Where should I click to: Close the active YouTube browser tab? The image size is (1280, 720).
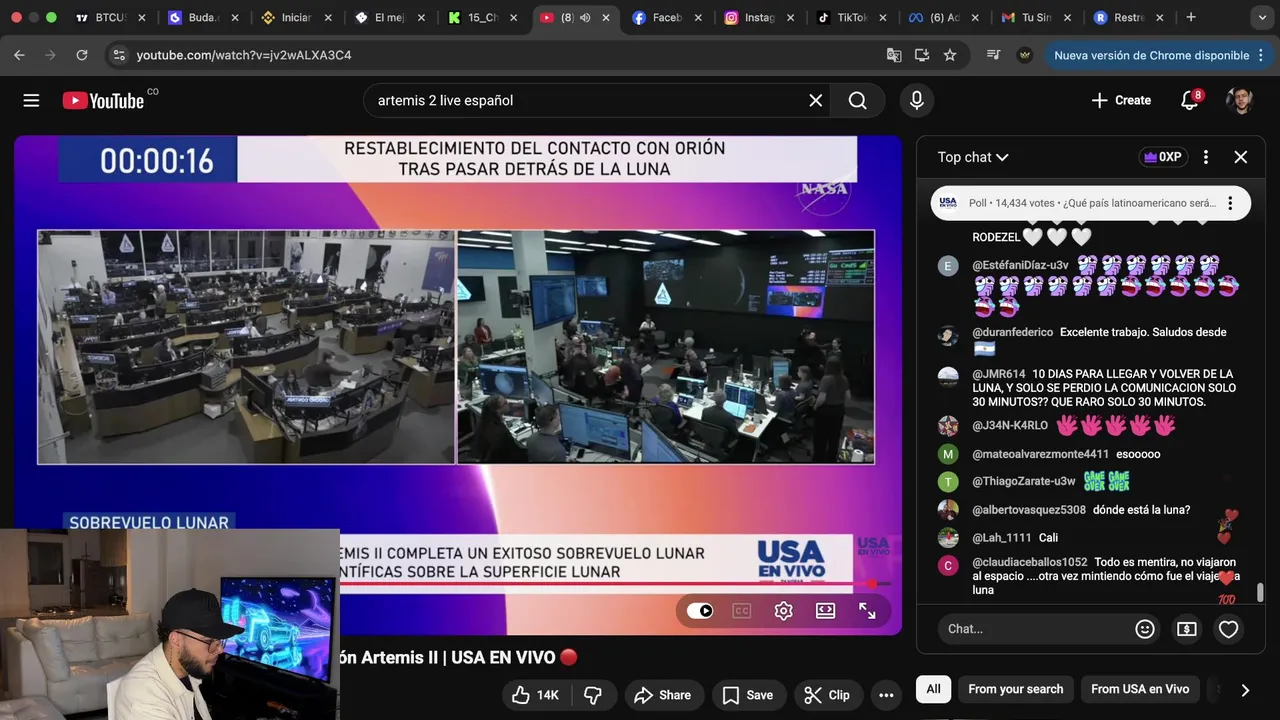605,17
